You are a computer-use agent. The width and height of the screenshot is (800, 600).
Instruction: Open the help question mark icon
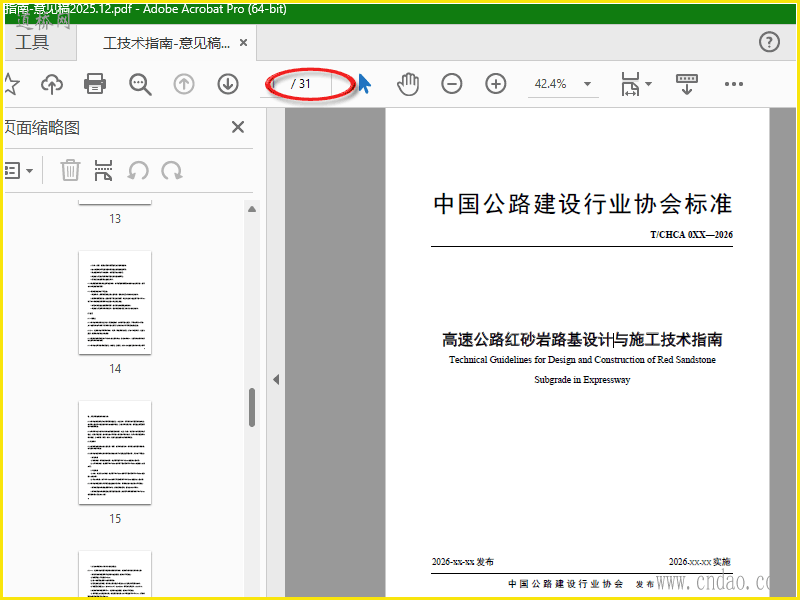[x=769, y=42]
